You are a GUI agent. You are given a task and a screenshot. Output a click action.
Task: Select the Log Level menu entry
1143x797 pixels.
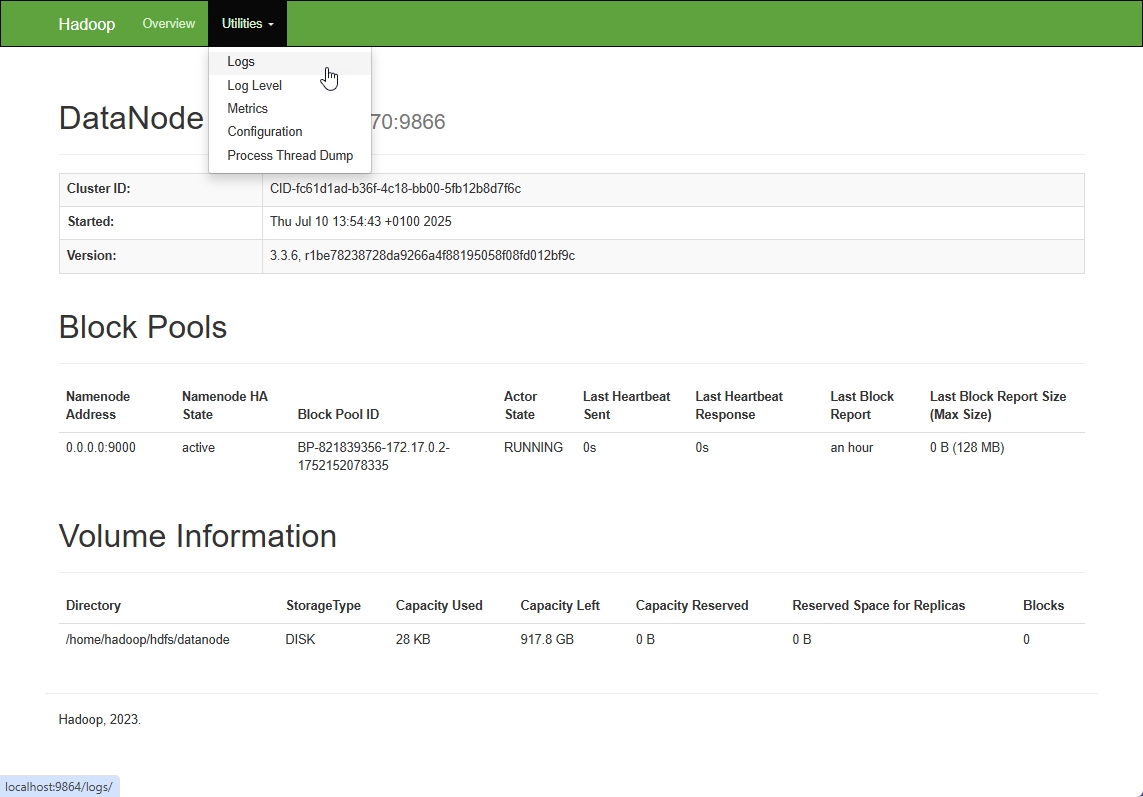(254, 85)
